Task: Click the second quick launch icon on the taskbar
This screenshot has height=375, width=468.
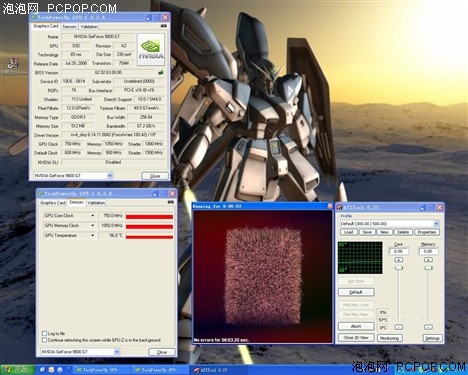Action: (x=51, y=369)
